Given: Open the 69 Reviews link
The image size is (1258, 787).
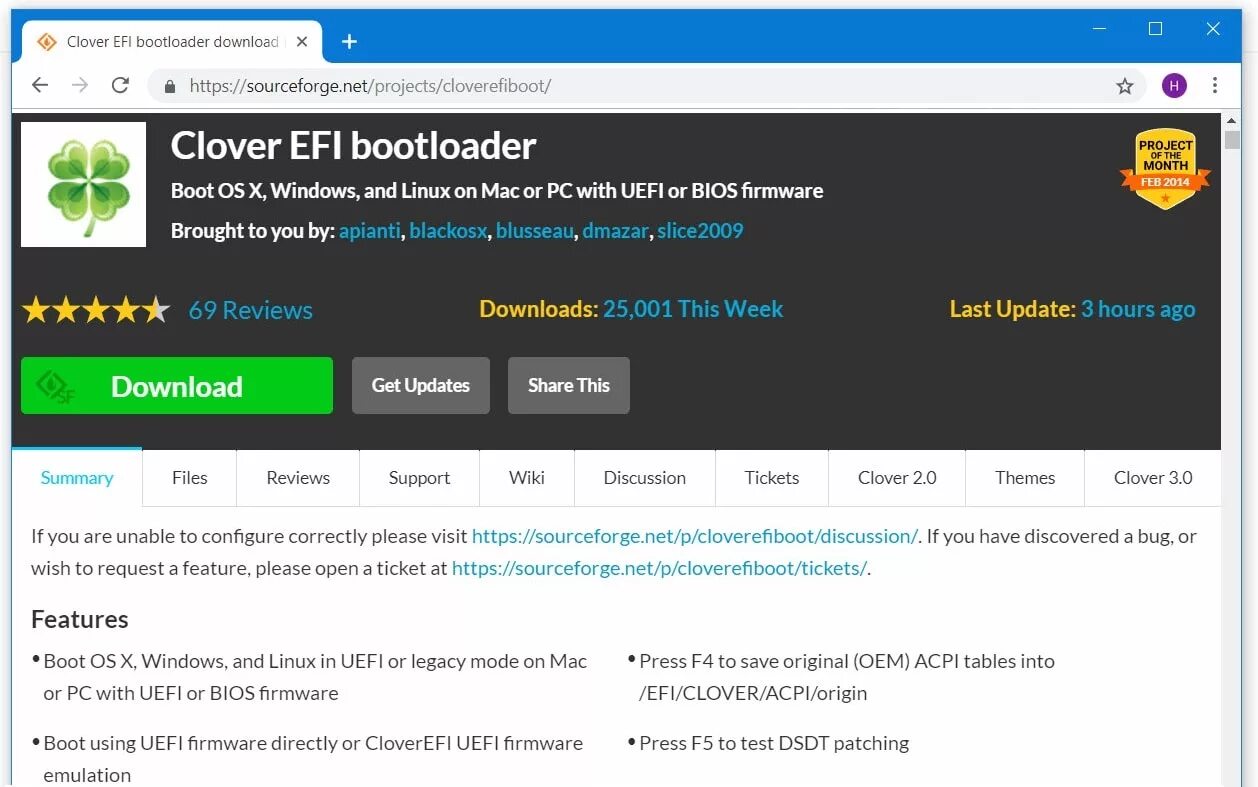Looking at the screenshot, I should point(251,310).
